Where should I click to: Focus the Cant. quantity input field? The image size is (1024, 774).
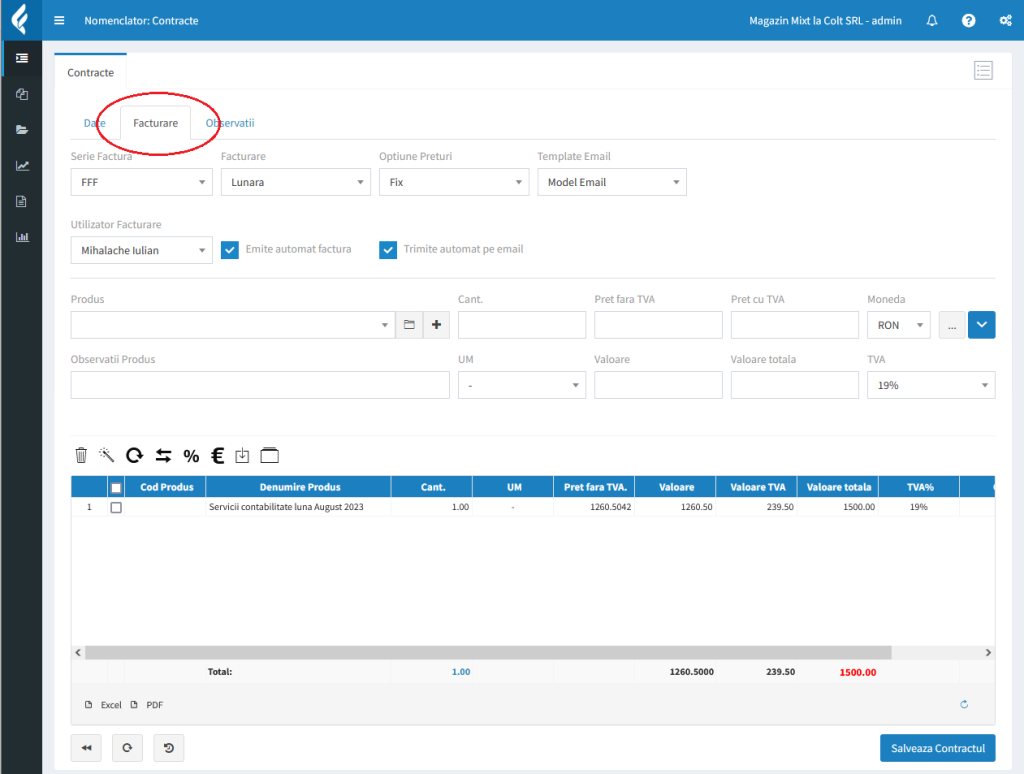coord(522,325)
